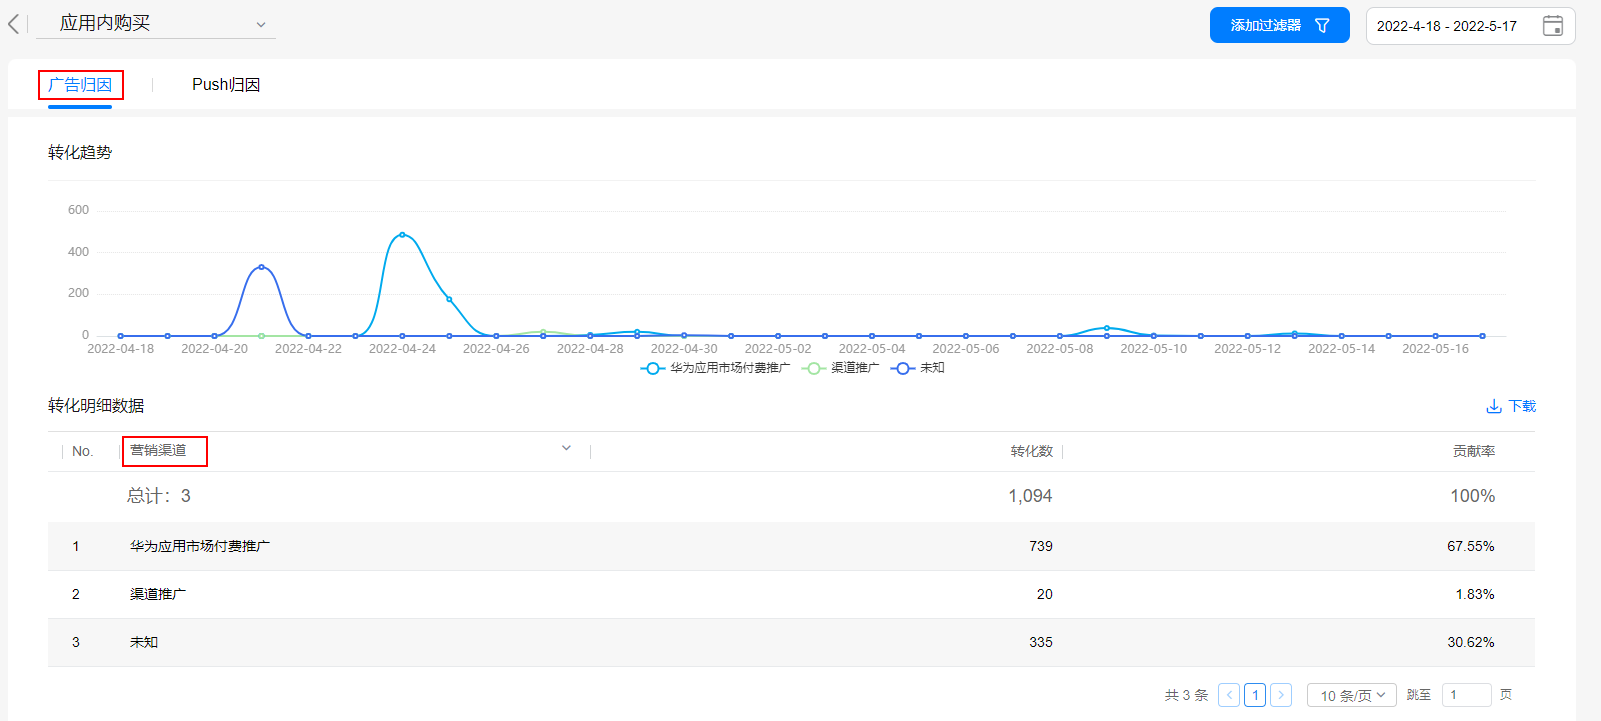
Task: Go to next page arrow
Action: pyautogui.click(x=1281, y=695)
